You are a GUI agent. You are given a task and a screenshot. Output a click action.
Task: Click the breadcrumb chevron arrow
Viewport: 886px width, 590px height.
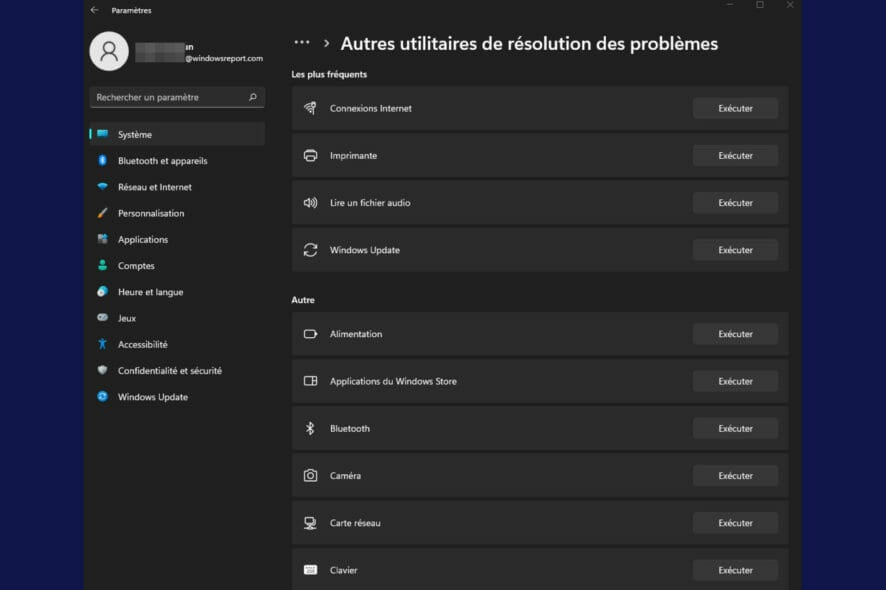327,43
